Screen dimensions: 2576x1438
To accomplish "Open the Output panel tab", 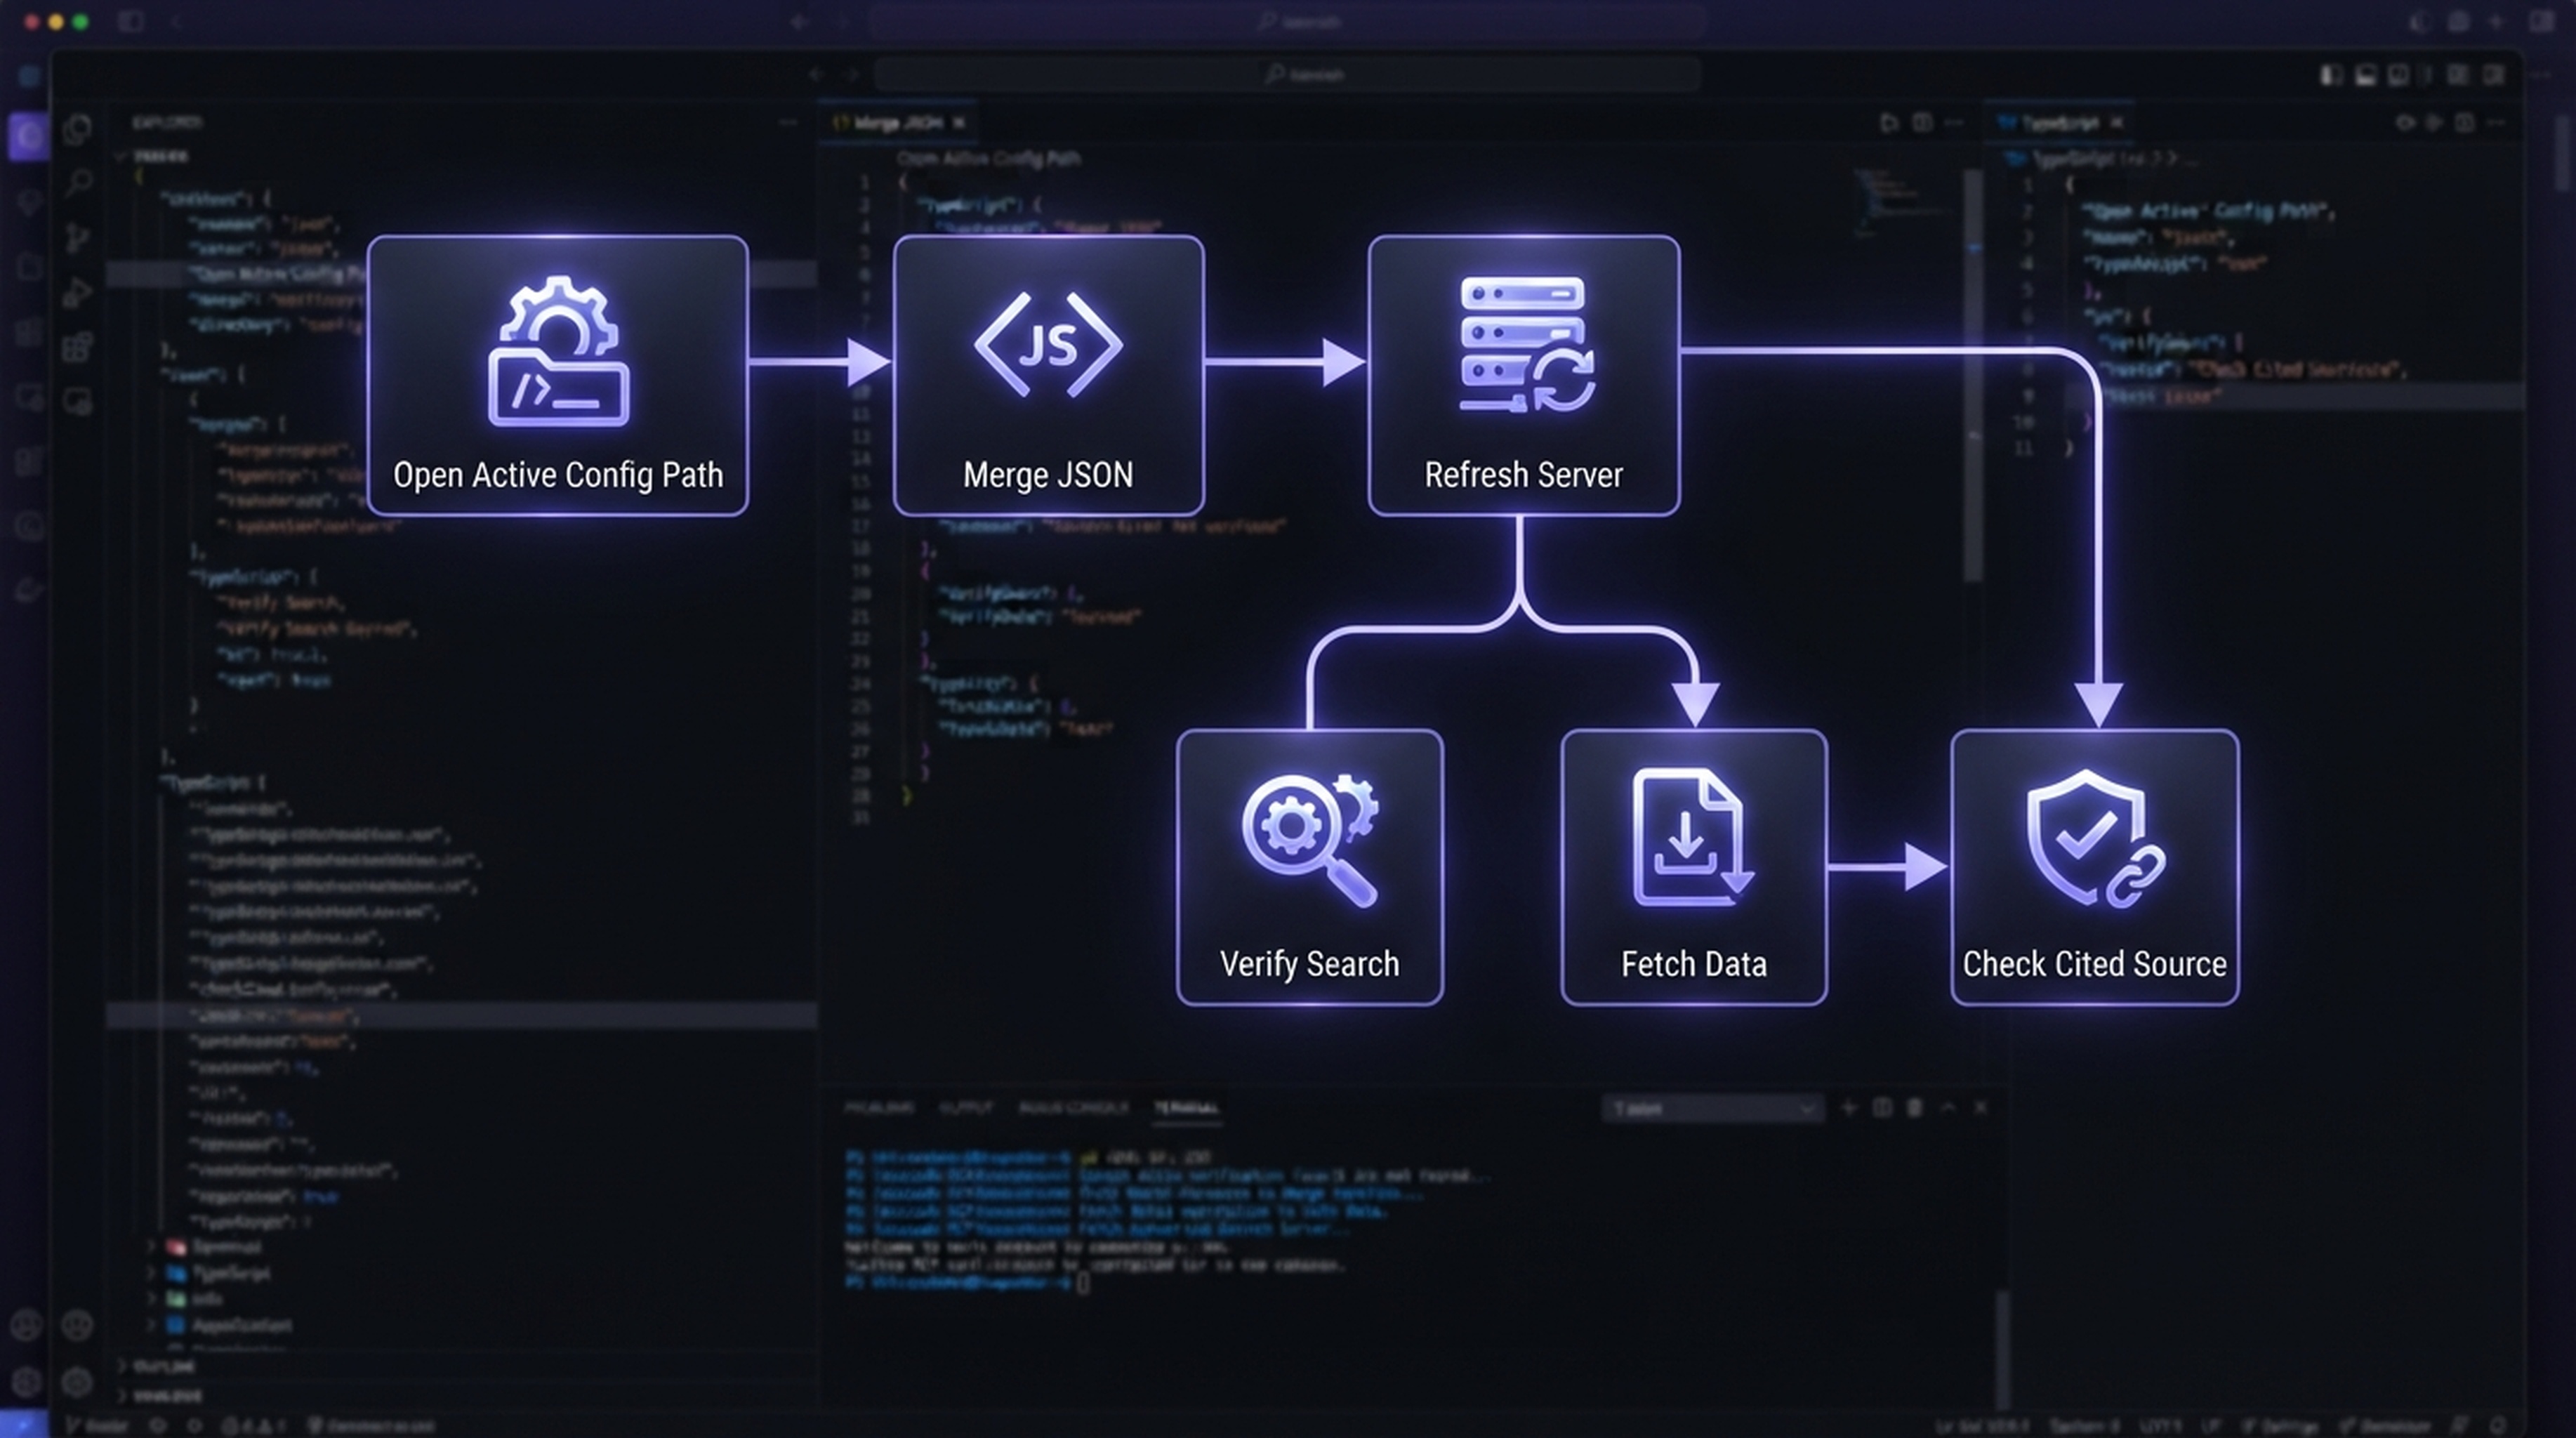I will click(966, 1108).
